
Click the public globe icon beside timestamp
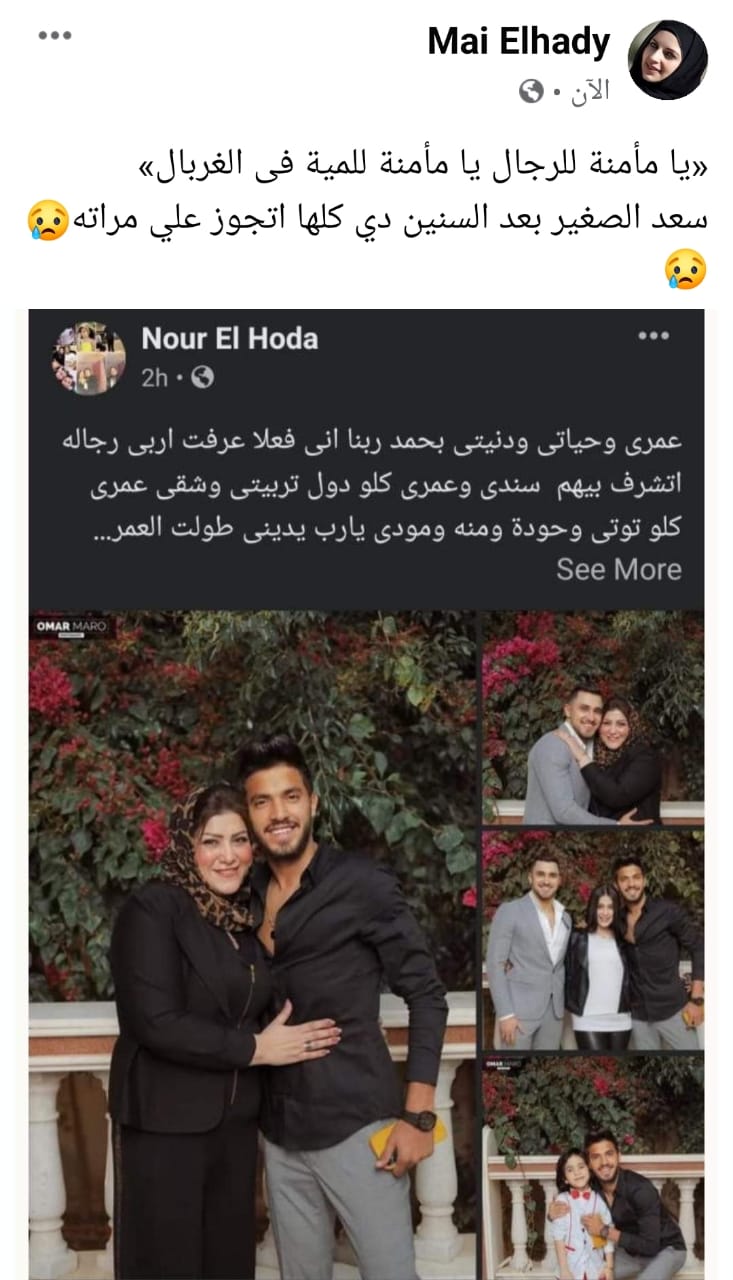tap(531, 92)
